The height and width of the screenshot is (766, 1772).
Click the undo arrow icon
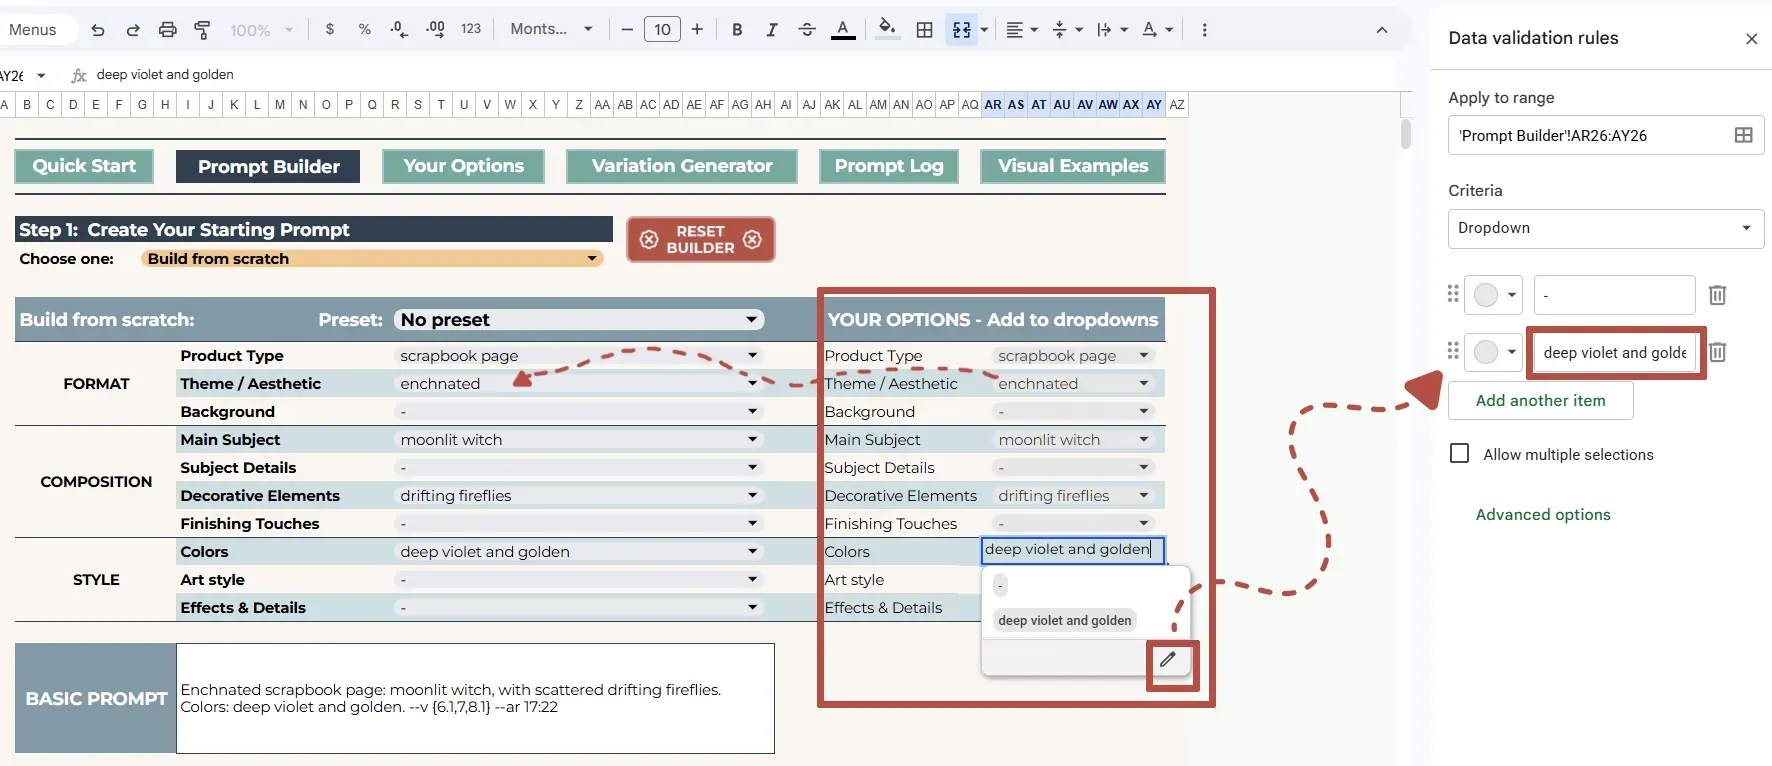97,30
